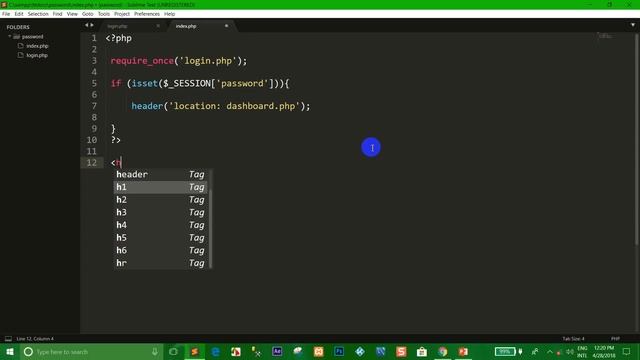Open the Goto menu
Screen dimensions: 640x360
pos(88,14)
